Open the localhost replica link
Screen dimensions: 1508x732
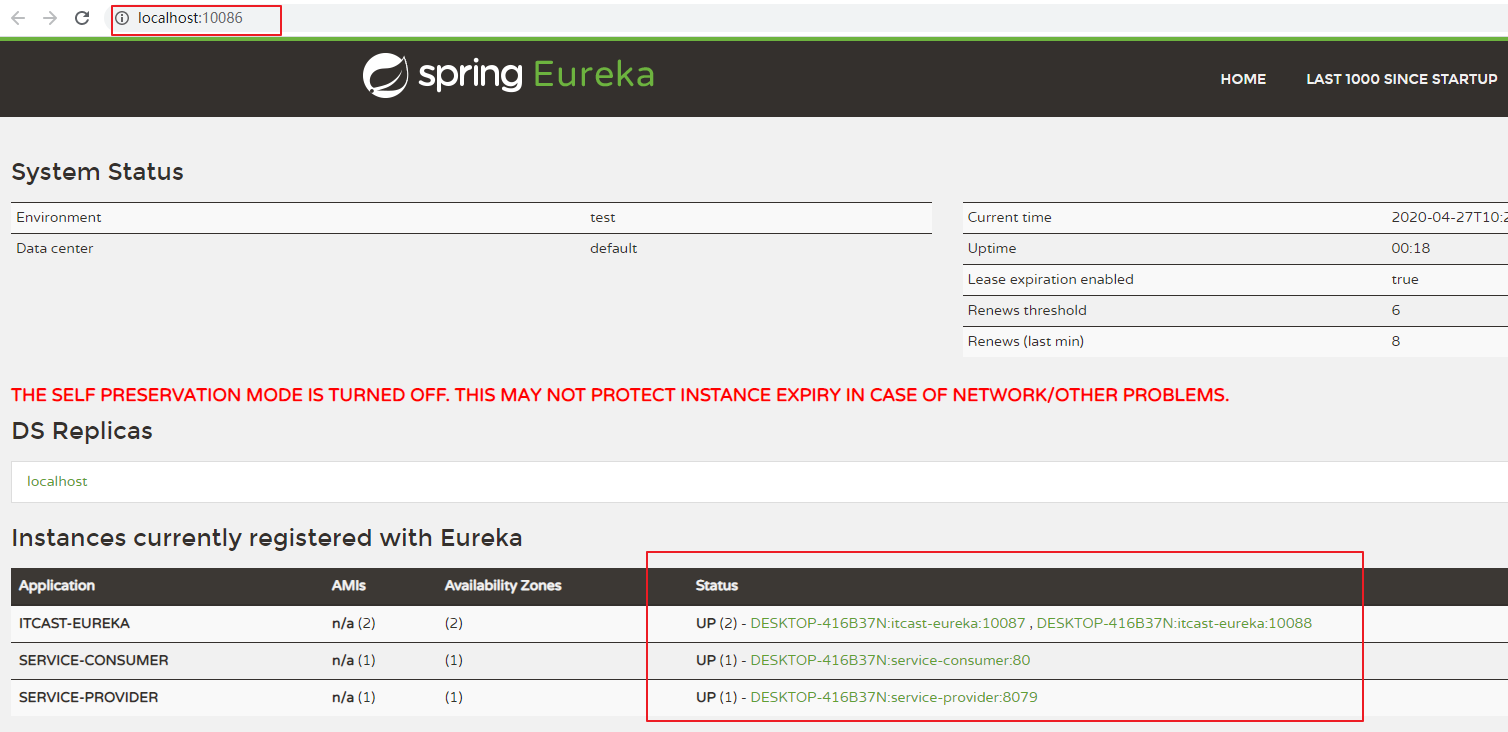click(57, 481)
